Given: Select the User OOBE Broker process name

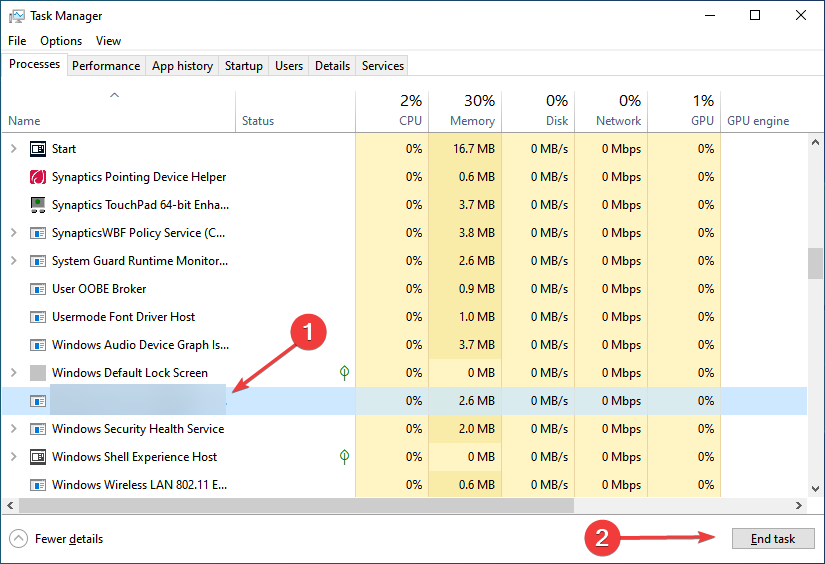Looking at the screenshot, I should pyautogui.click(x=99, y=289).
